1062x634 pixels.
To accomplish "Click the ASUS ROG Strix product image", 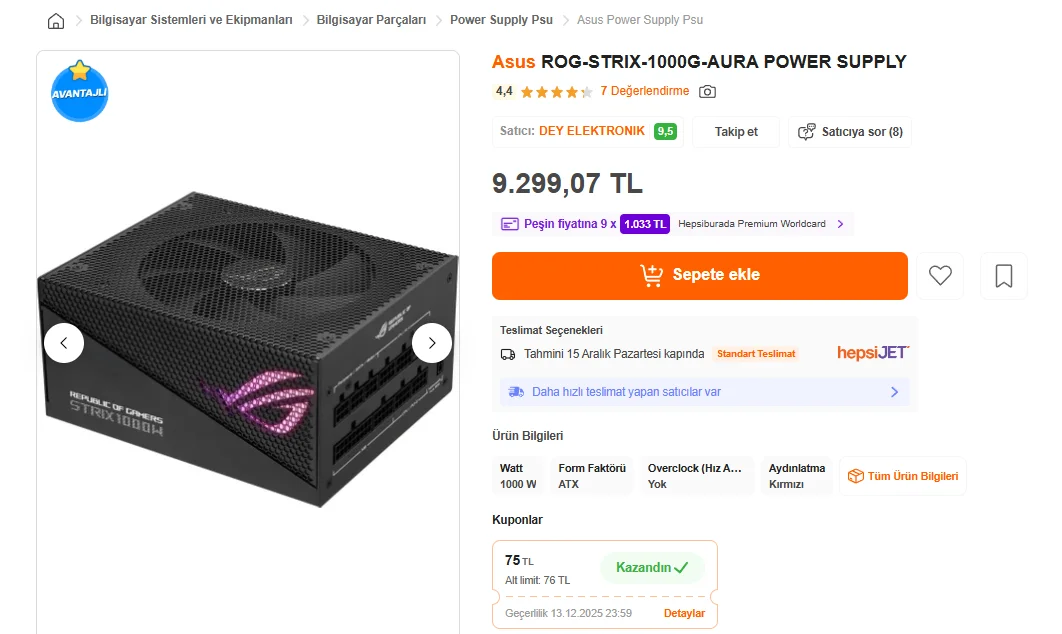I will (x=248, y=350).
